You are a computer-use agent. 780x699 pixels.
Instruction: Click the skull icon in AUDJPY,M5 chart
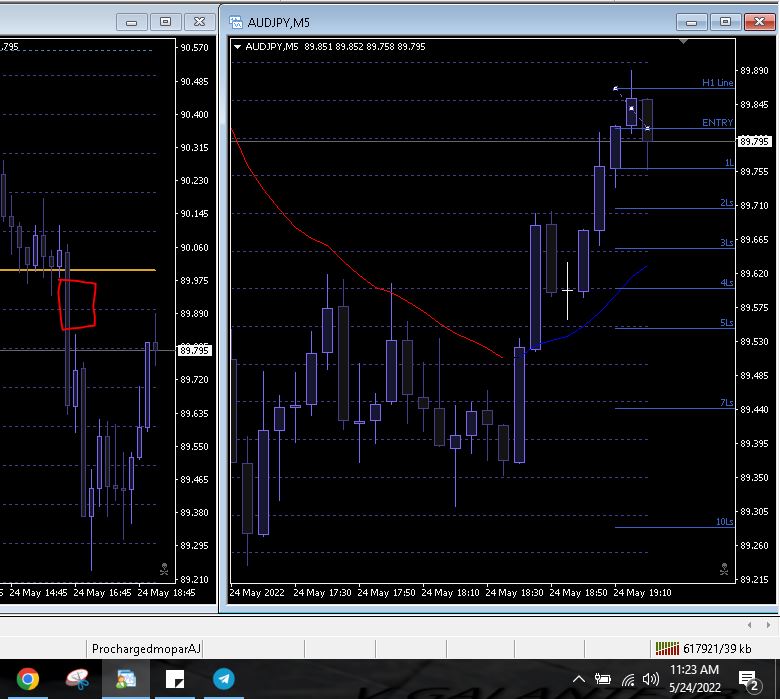click(x=724, y=569)
